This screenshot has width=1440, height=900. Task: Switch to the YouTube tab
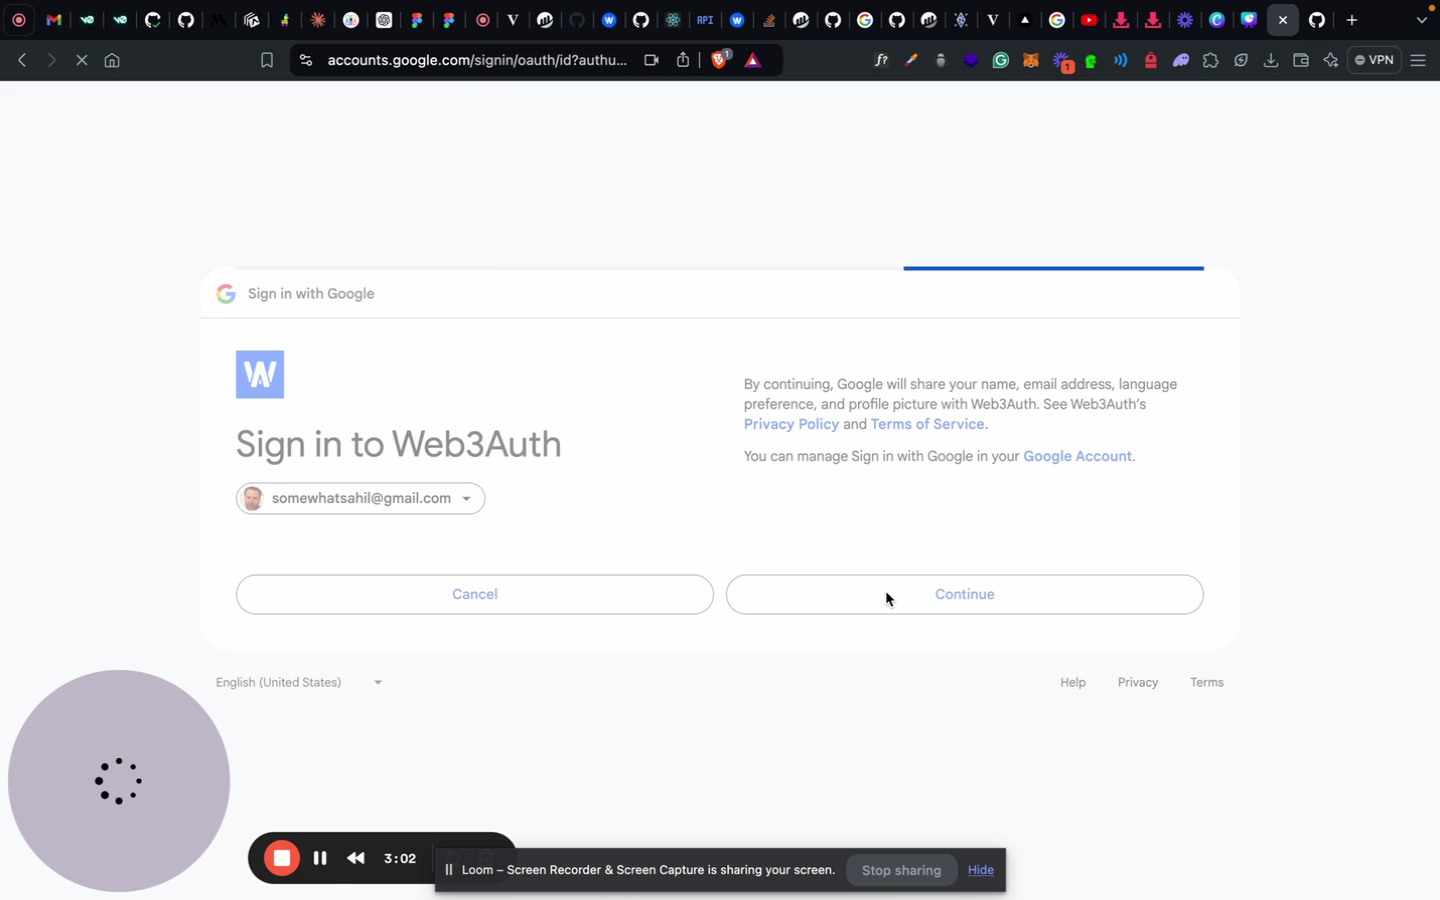click(x=1089, y=20)
